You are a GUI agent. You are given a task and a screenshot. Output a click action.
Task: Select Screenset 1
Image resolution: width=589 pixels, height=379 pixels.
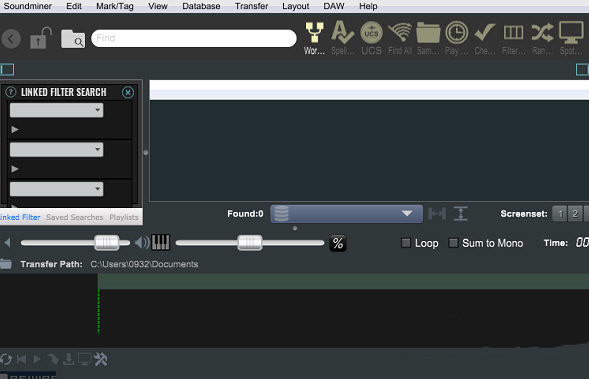pyautogui.click(x=560, y=214)
